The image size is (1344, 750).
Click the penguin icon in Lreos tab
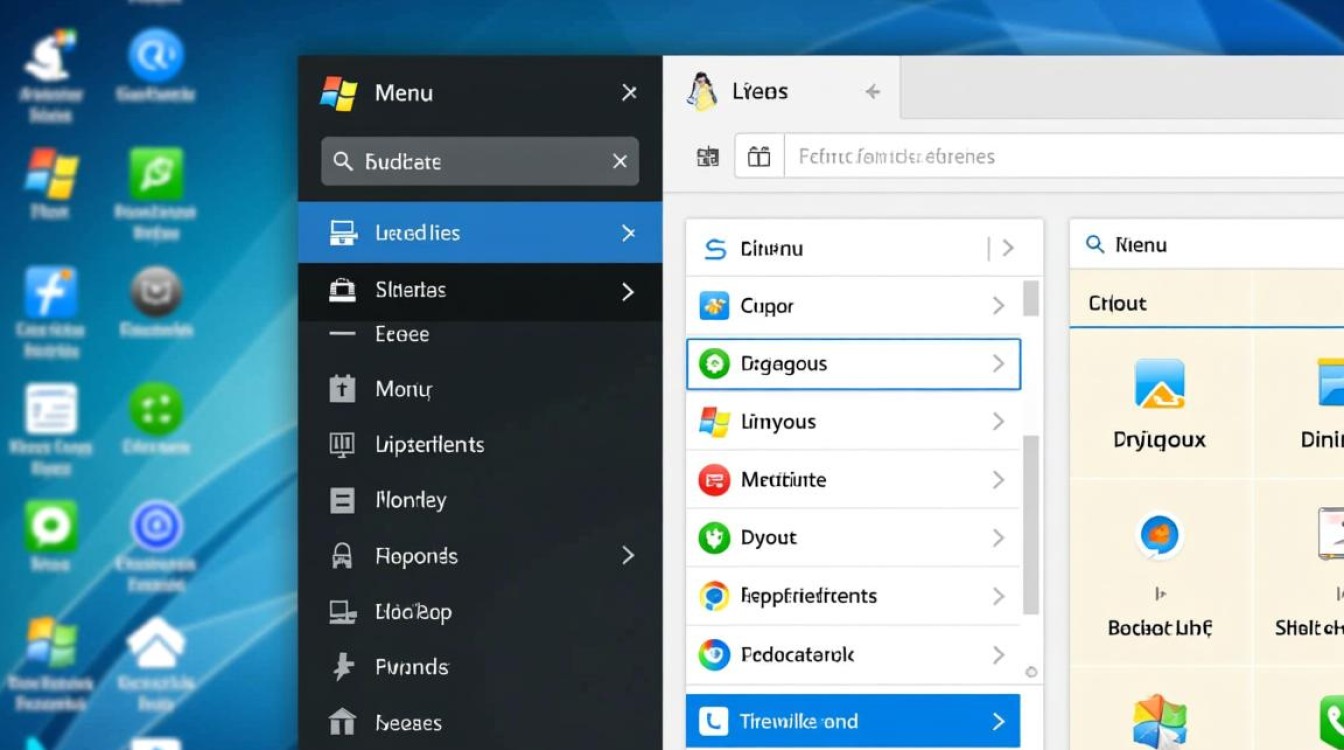tap(703, 92)
